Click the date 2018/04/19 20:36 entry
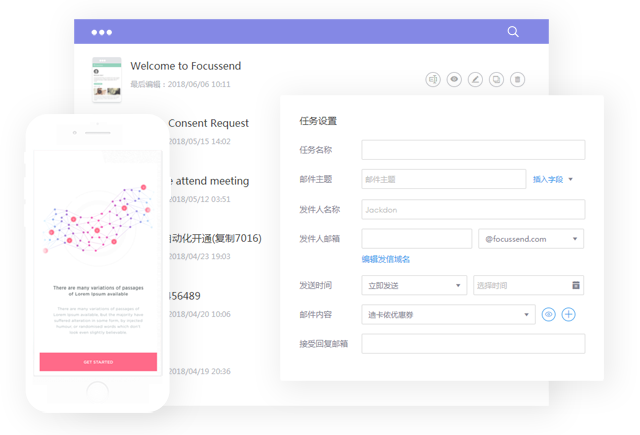This screenshot has height=435, width=640. pos(200,371)
